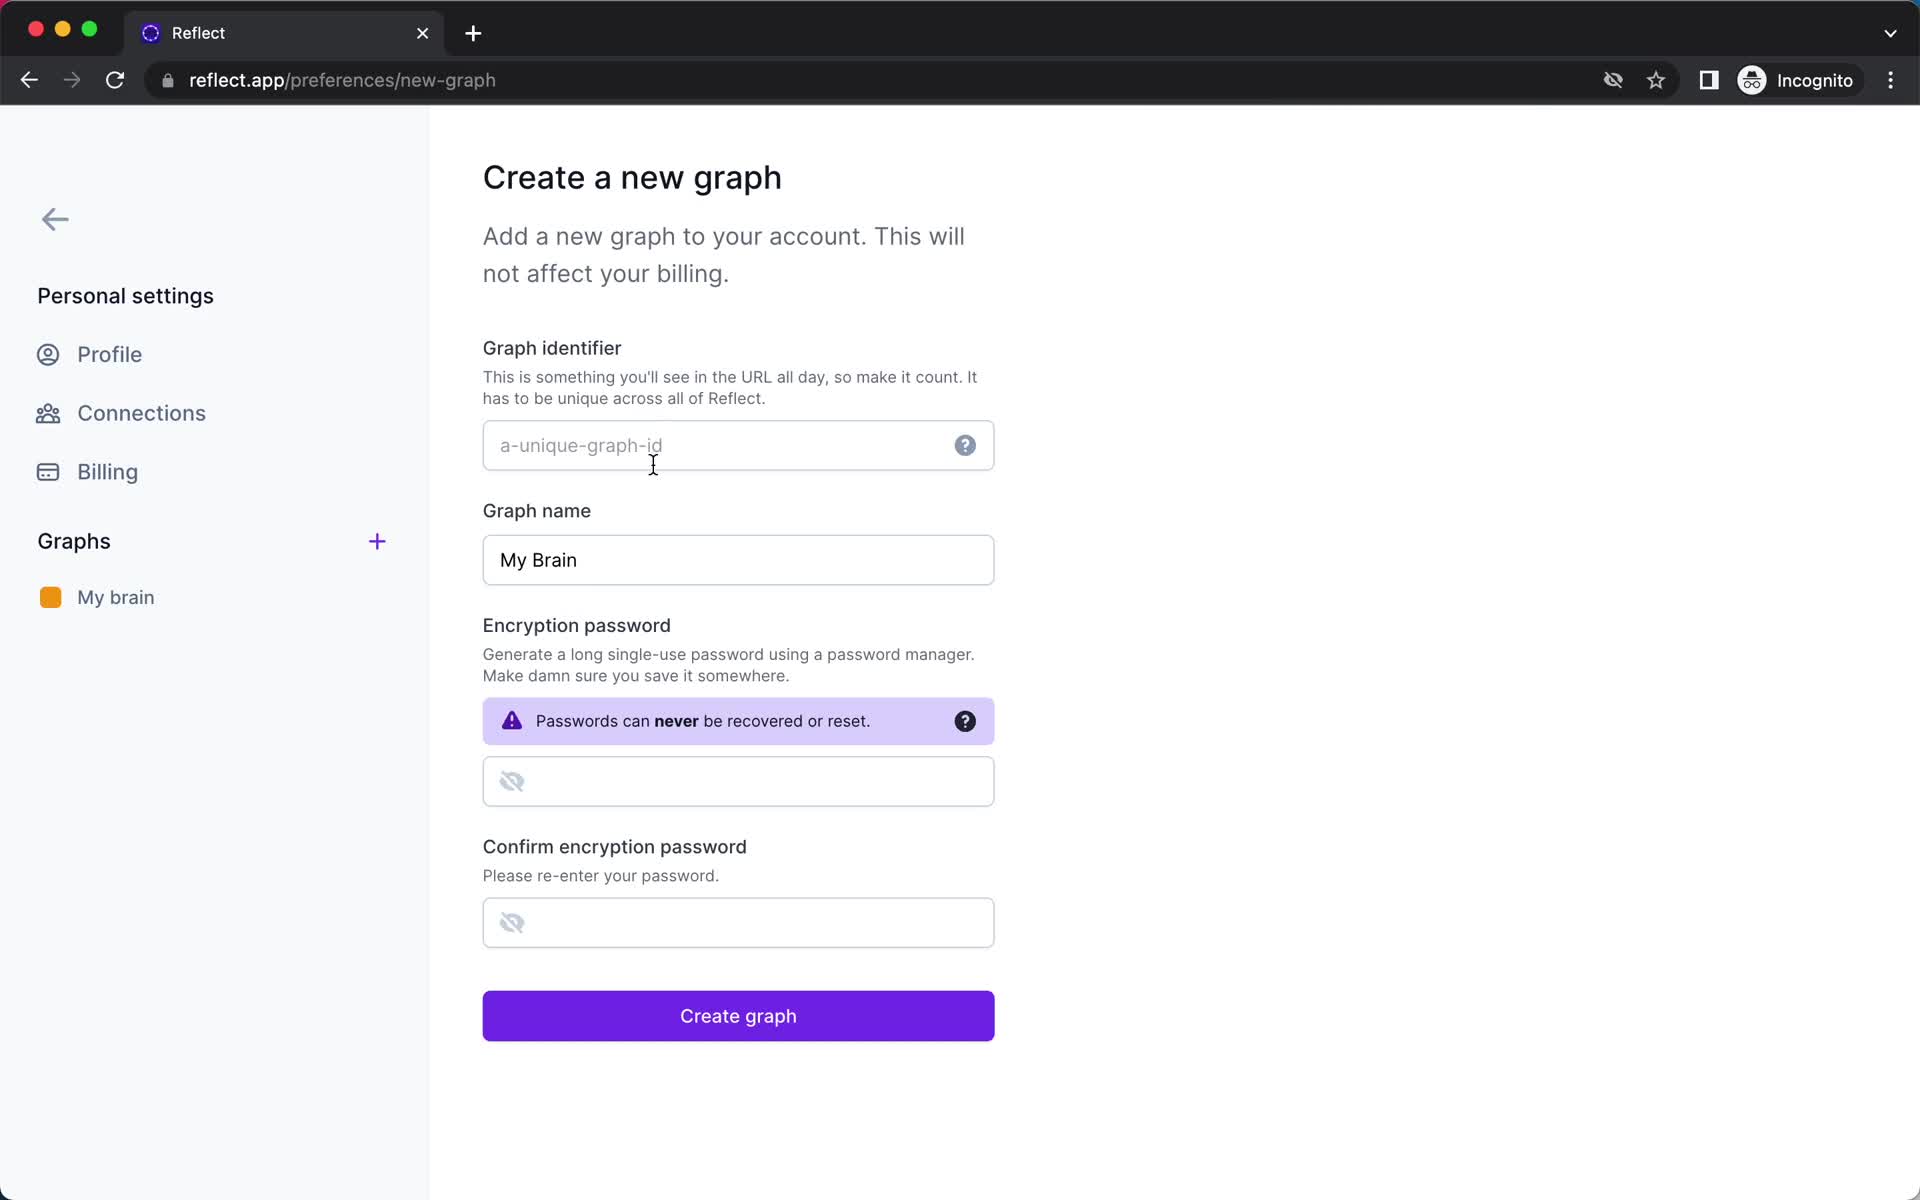This screenshot has height=1200, width=1920.
Task: Click the warning triangle alert icon
Action: coord(511,720)
